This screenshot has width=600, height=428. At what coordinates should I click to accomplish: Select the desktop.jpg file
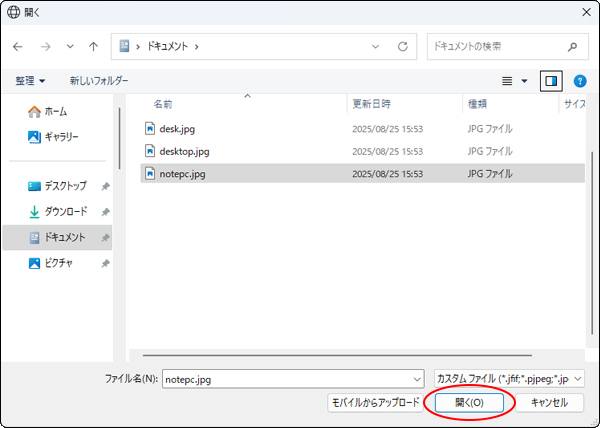pos(184,151)
